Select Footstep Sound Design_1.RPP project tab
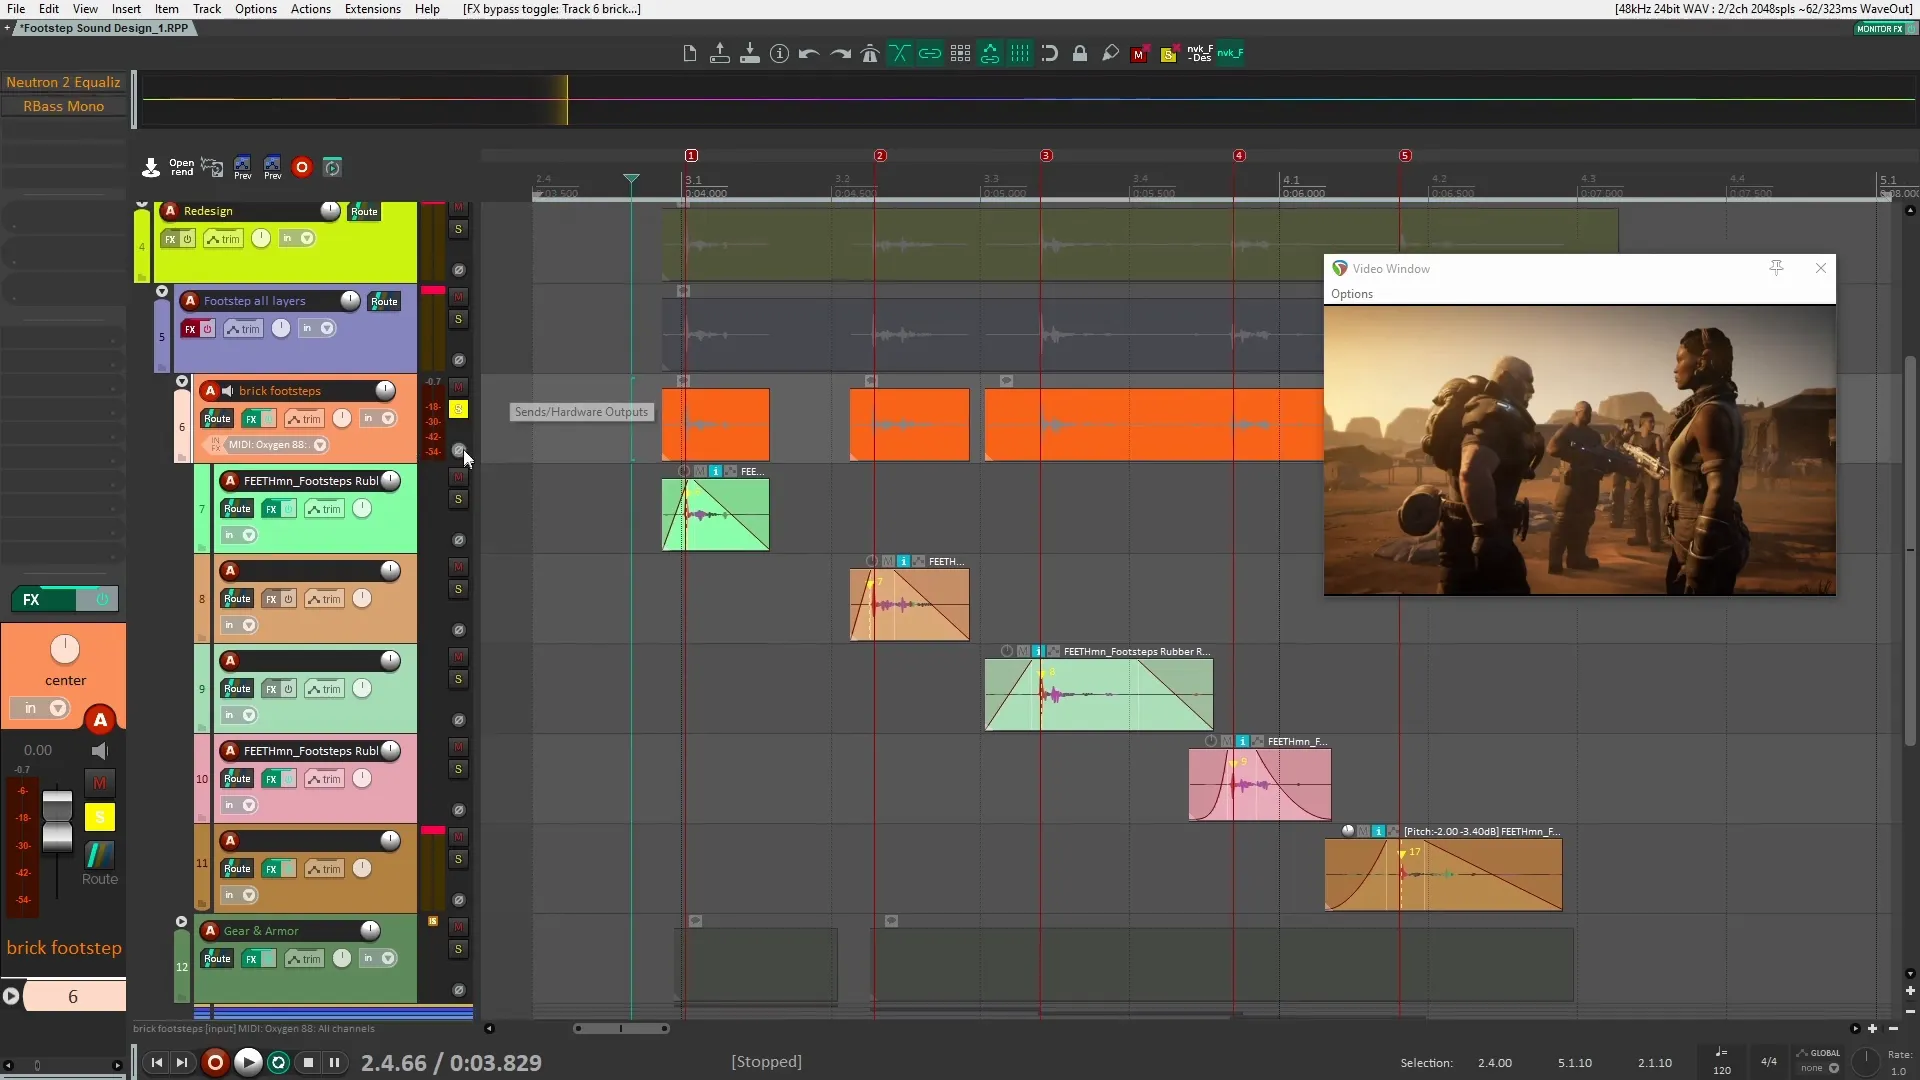This screenshot has height=1080, width=1920. [x=103, y=28]
